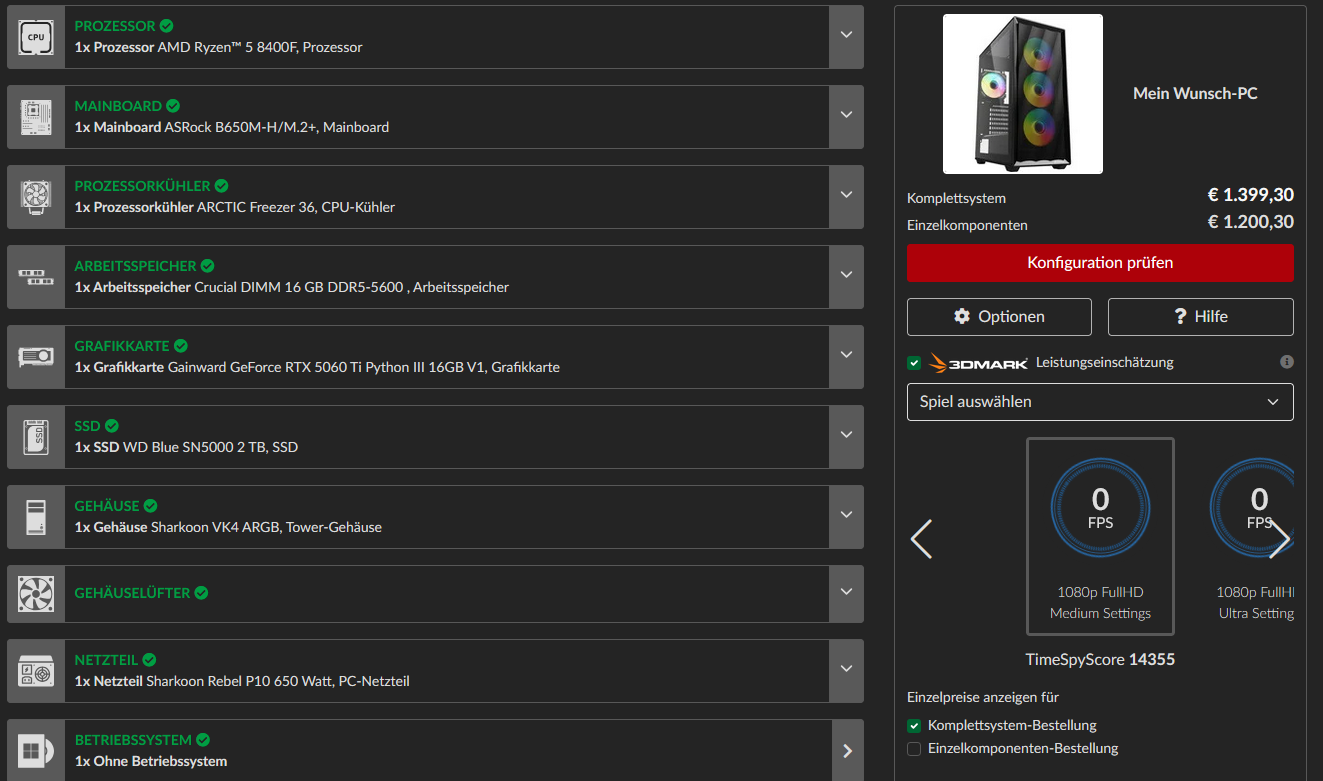The height and width of the screenshot is (781, 1323).
Task: Expand the Grafikkarte row chevron
Action: [x=846, y=357]
